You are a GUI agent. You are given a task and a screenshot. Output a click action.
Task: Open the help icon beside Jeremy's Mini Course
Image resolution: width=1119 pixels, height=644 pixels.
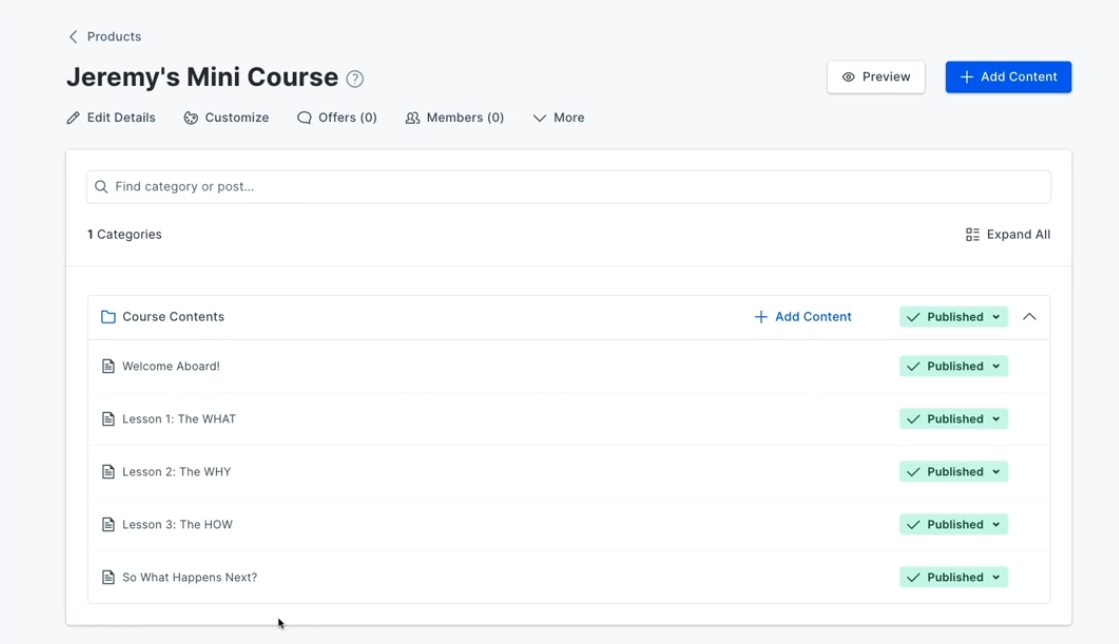(354, 77)
